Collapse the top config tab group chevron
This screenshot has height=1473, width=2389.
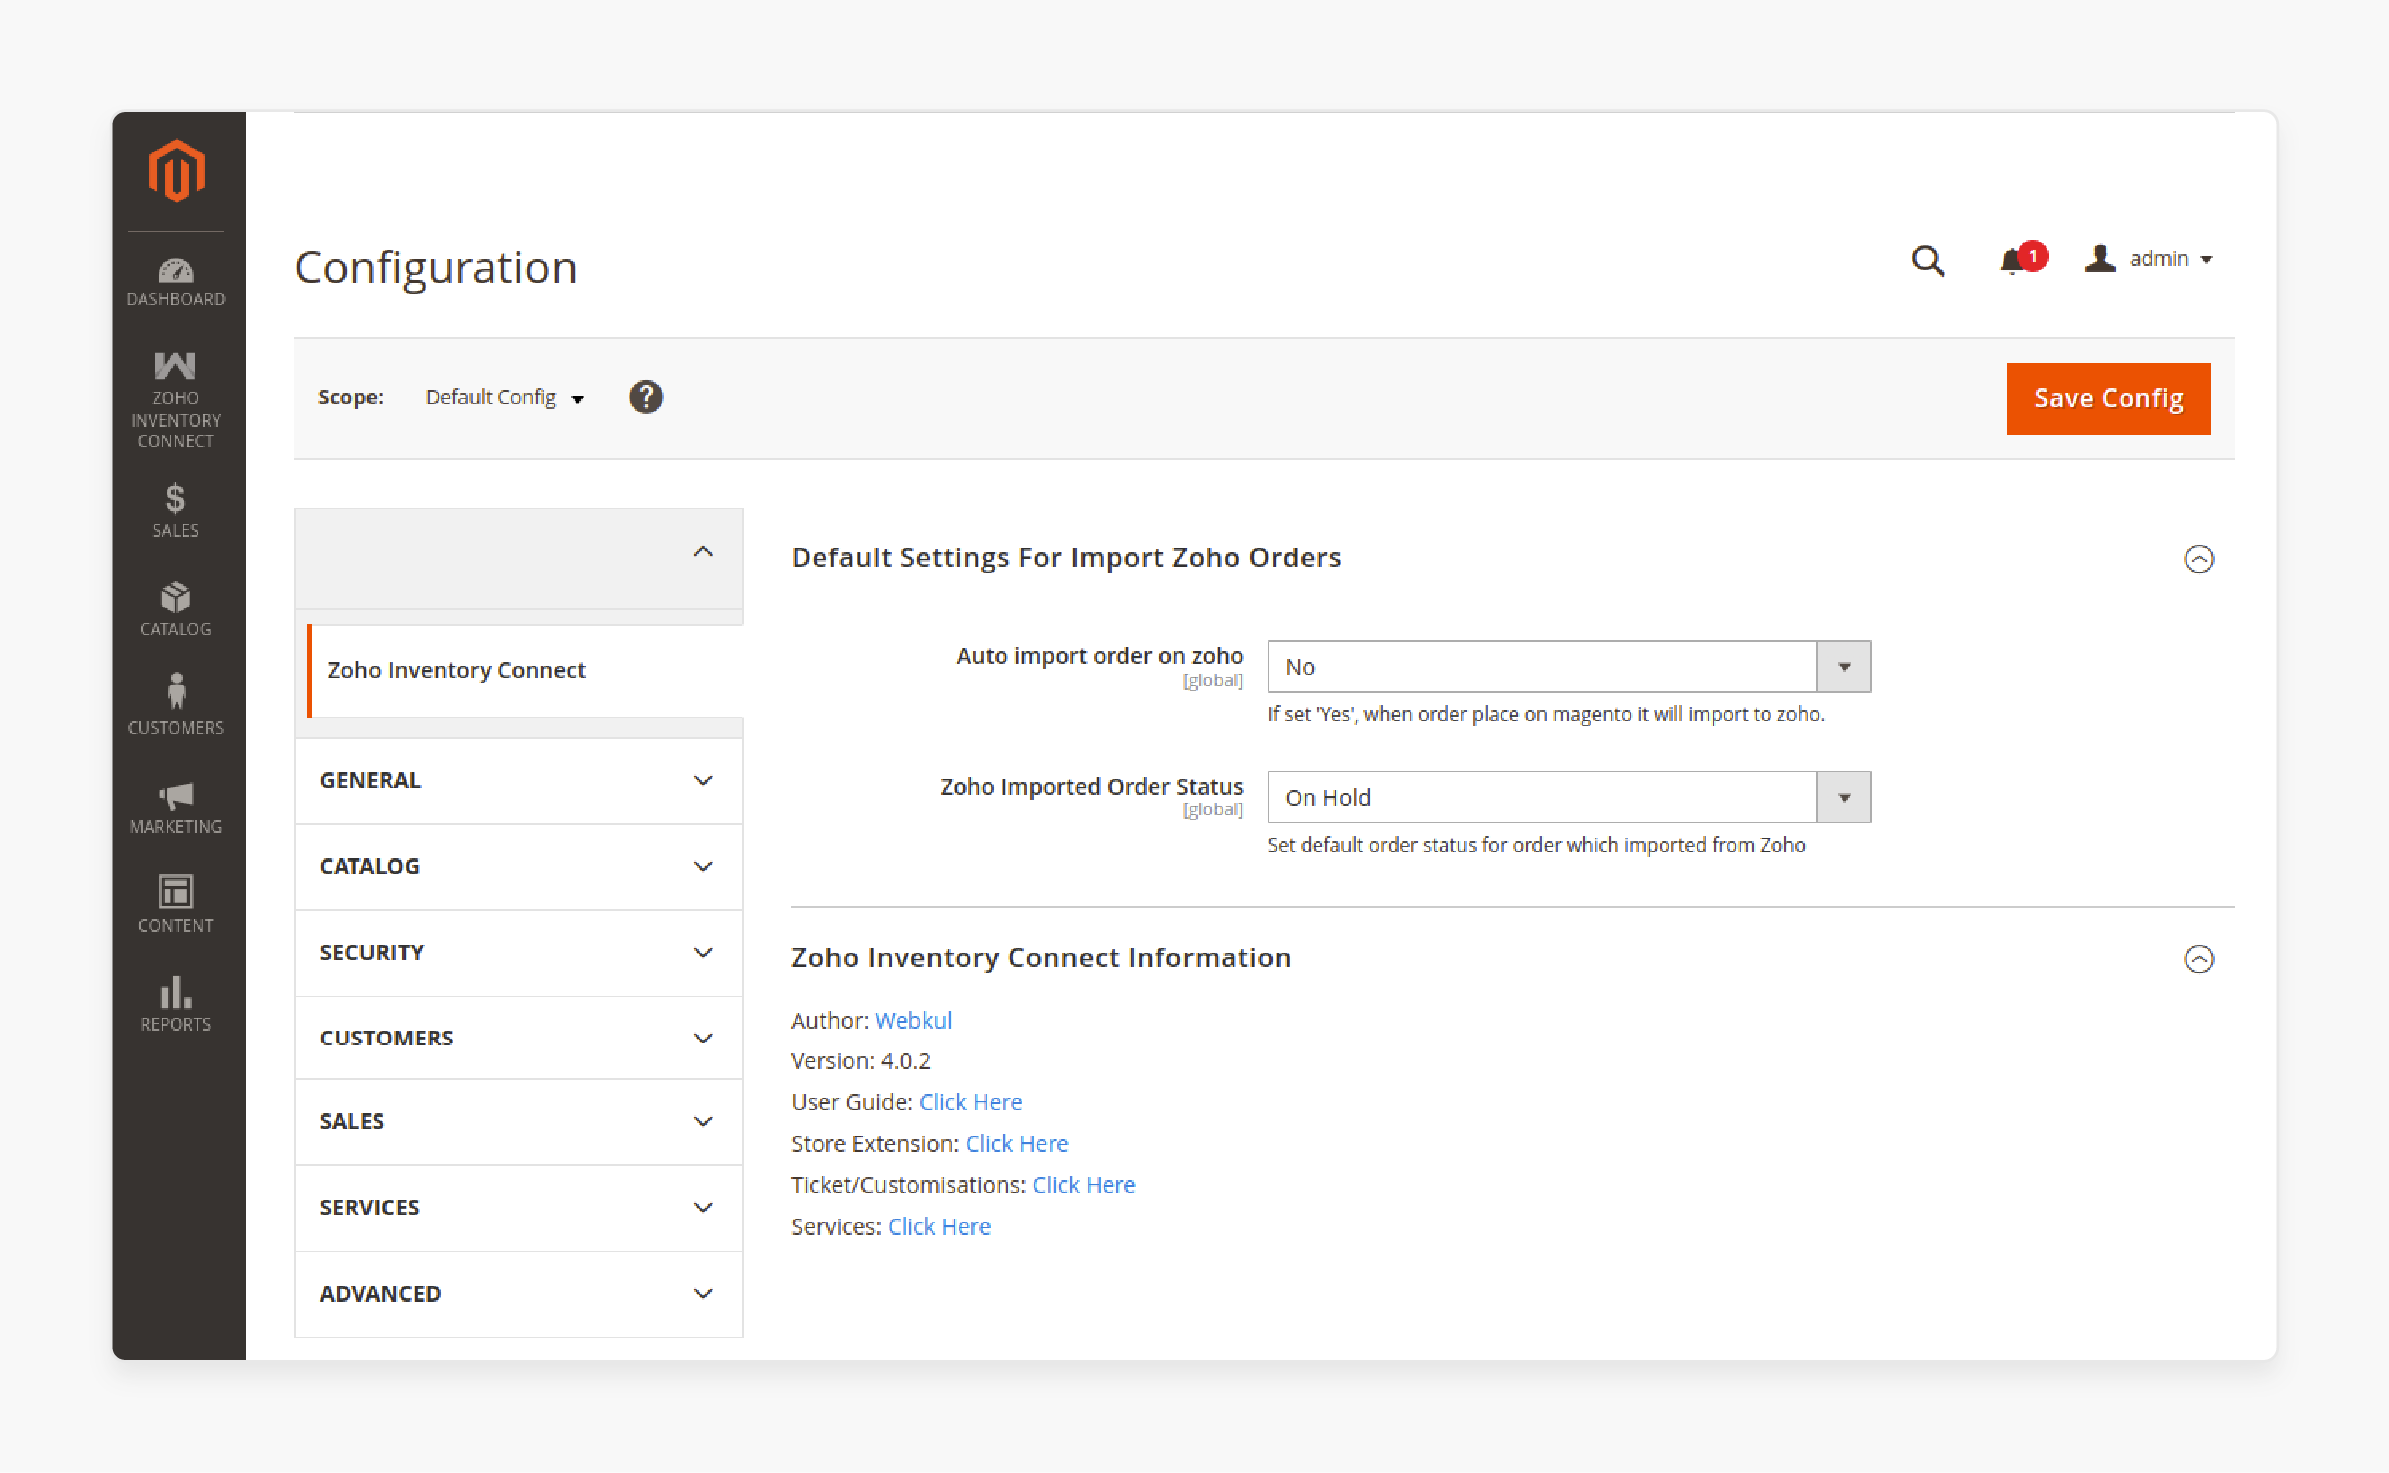click(703, 552)
